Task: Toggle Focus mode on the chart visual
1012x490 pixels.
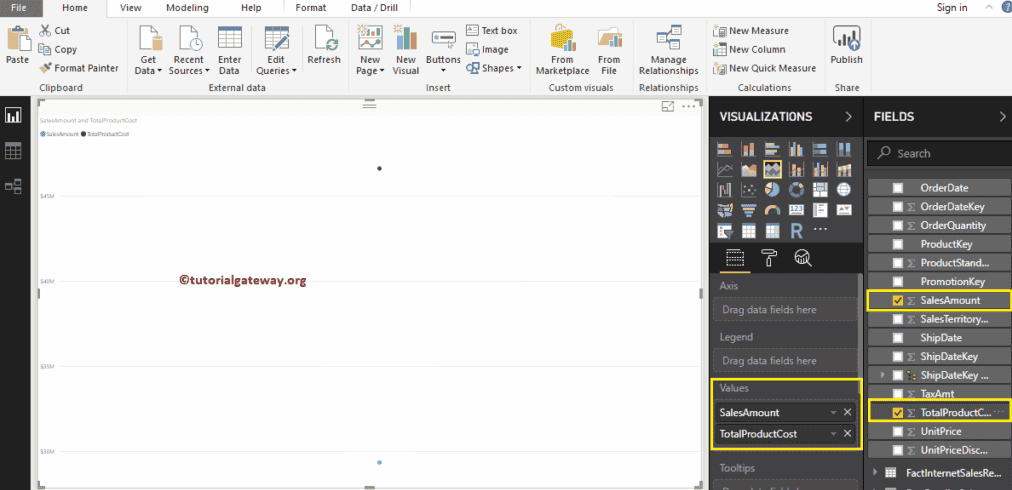Action: click(668, 107)
